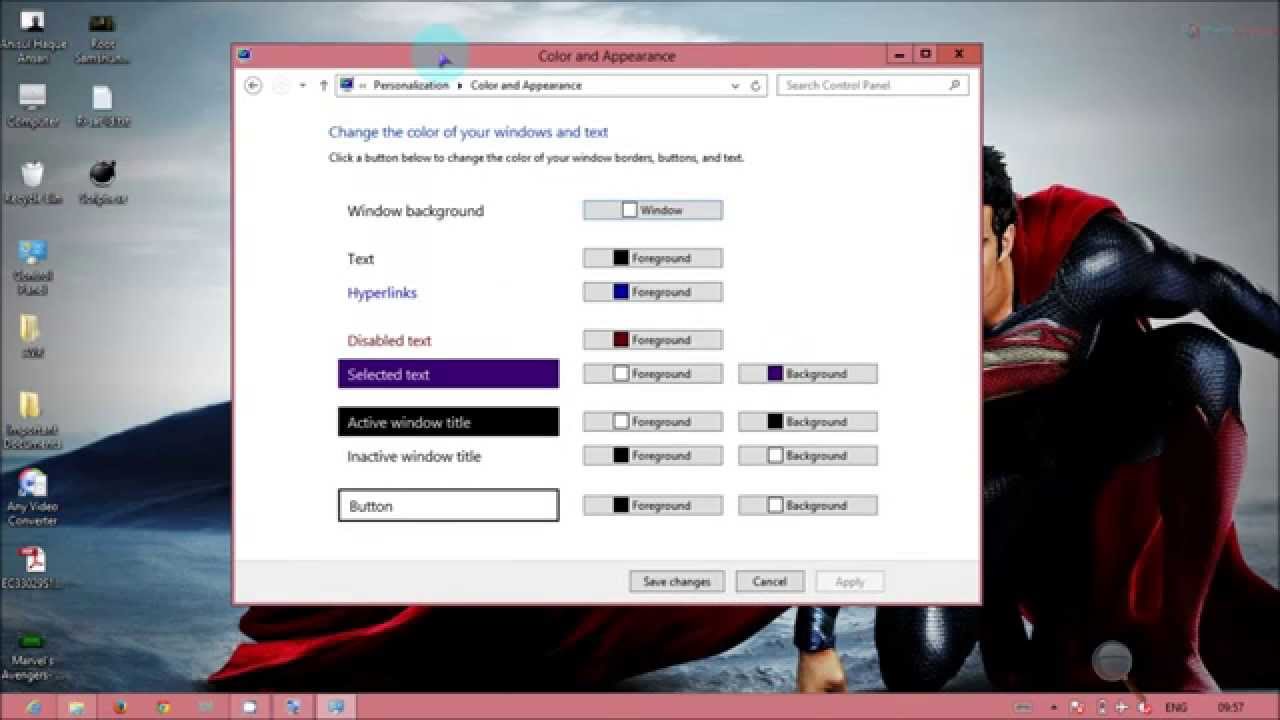Select the Important Documents folder icon
The width and height of the screenshot is (1280, 720).
point(32,419)
